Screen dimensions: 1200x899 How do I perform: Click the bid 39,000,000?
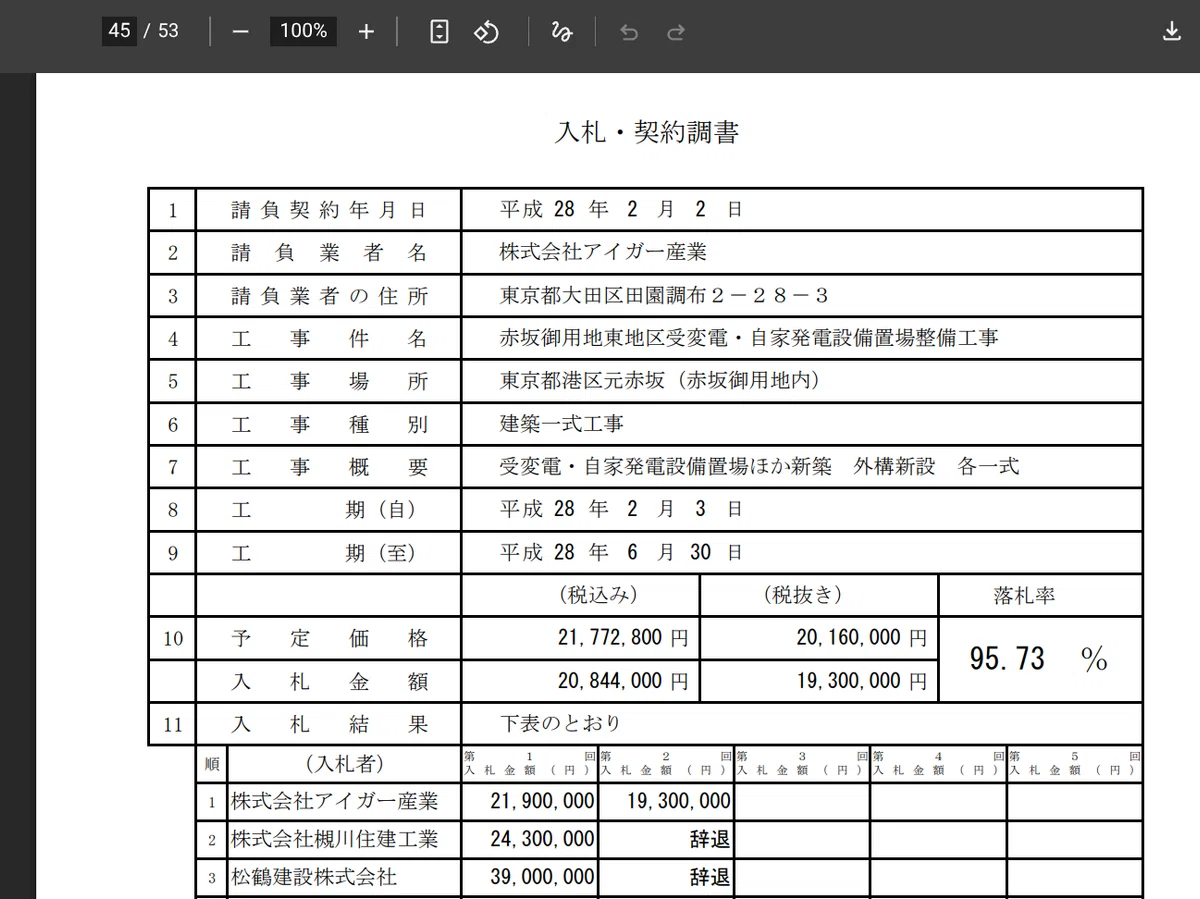[x=542, y=877]
